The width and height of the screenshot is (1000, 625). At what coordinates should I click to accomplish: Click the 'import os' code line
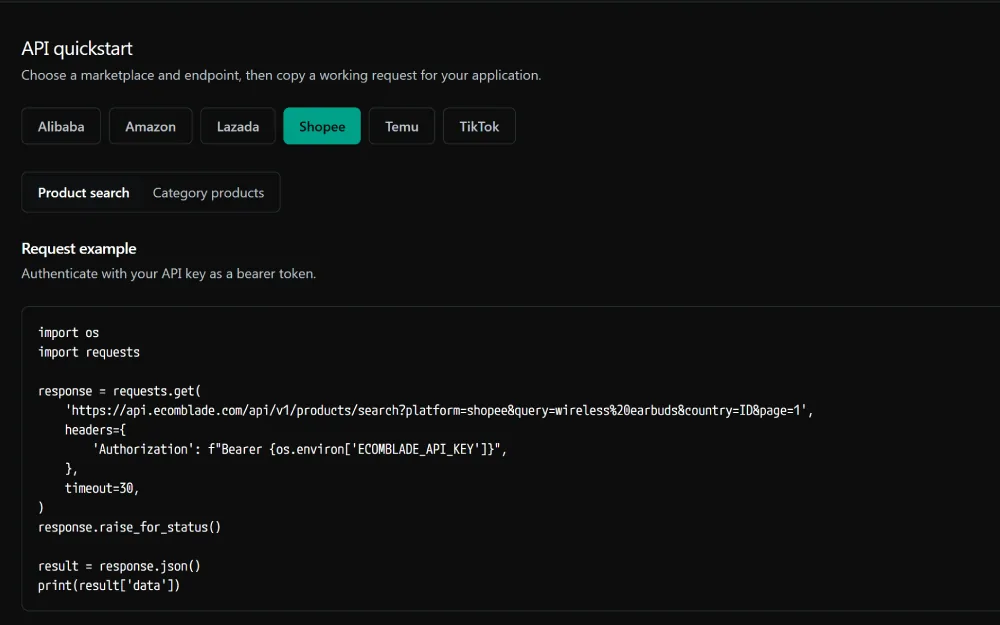coord(68,332)
